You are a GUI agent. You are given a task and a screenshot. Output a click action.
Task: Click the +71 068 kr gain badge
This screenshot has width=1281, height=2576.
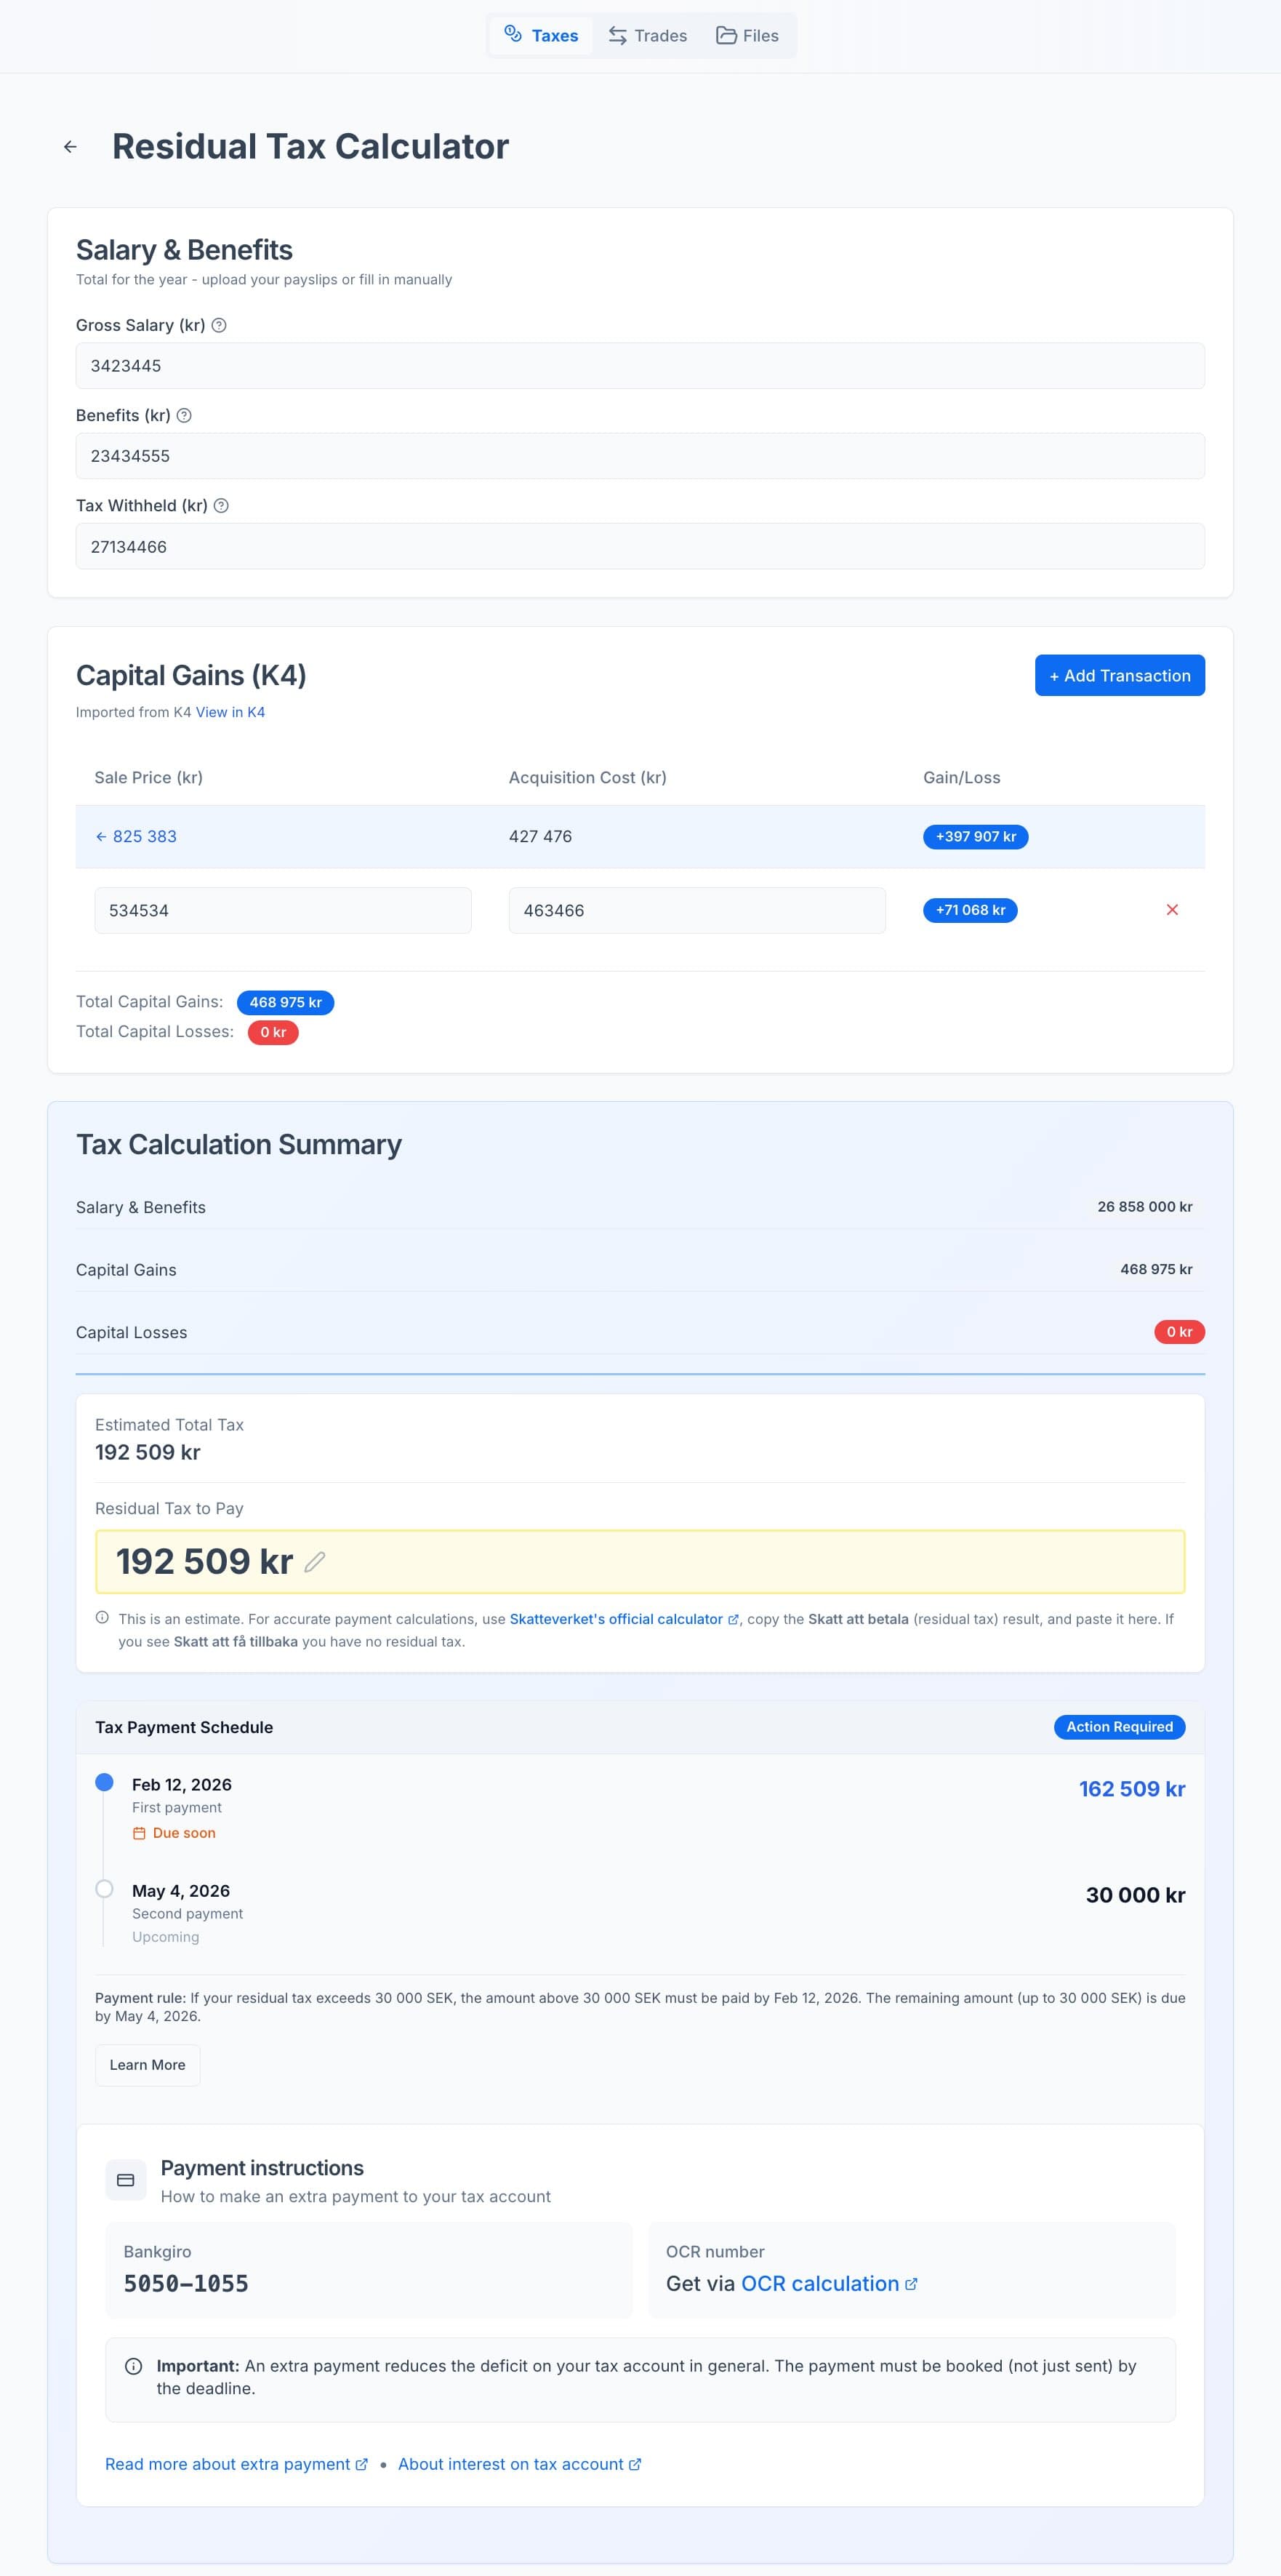click(970, 910)
